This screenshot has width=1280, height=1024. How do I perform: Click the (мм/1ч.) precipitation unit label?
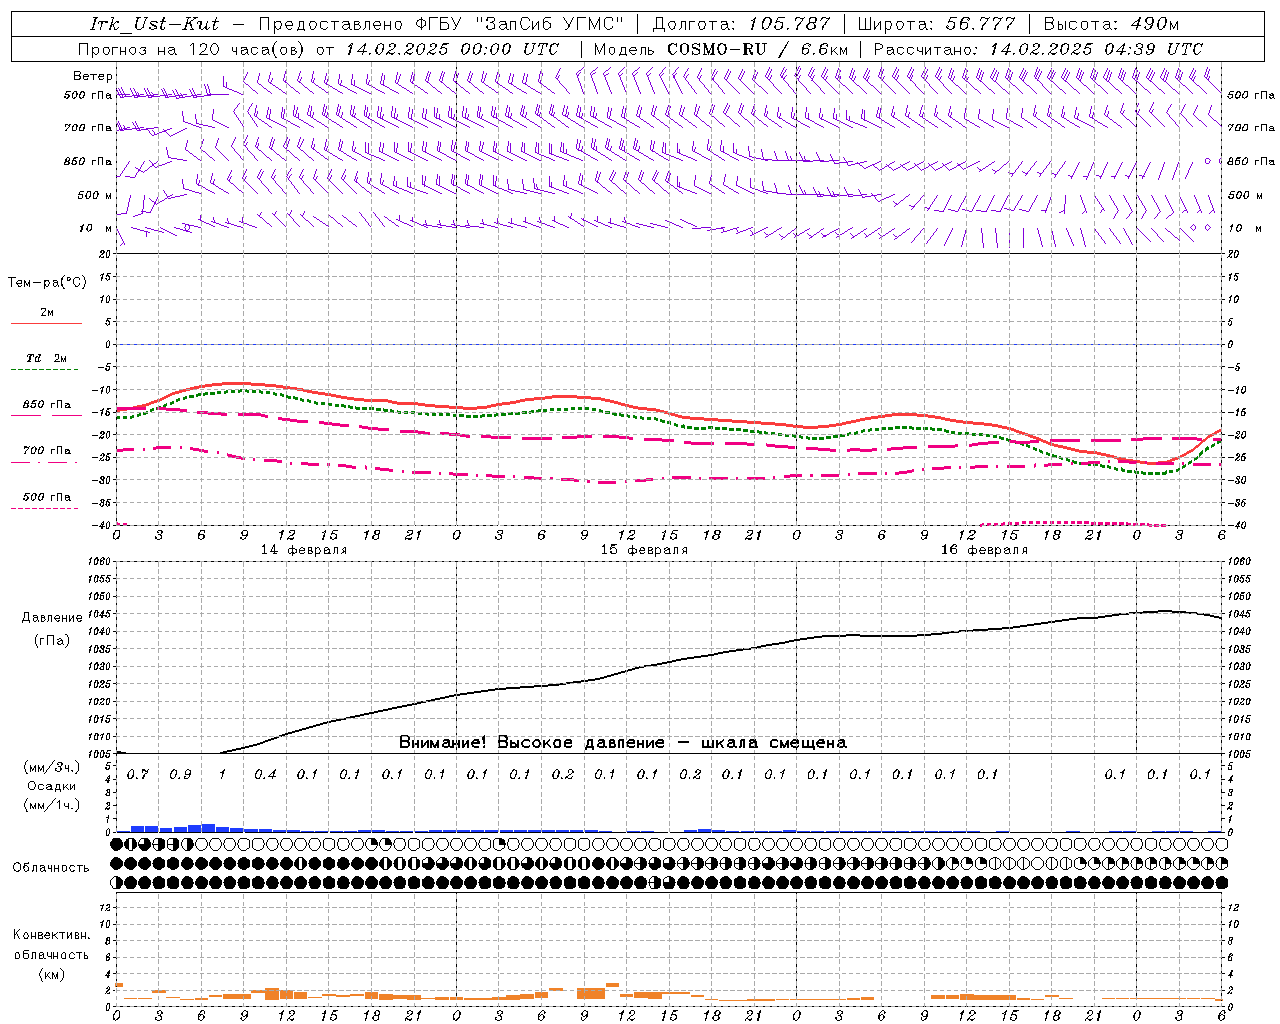(x=52, y=805)
